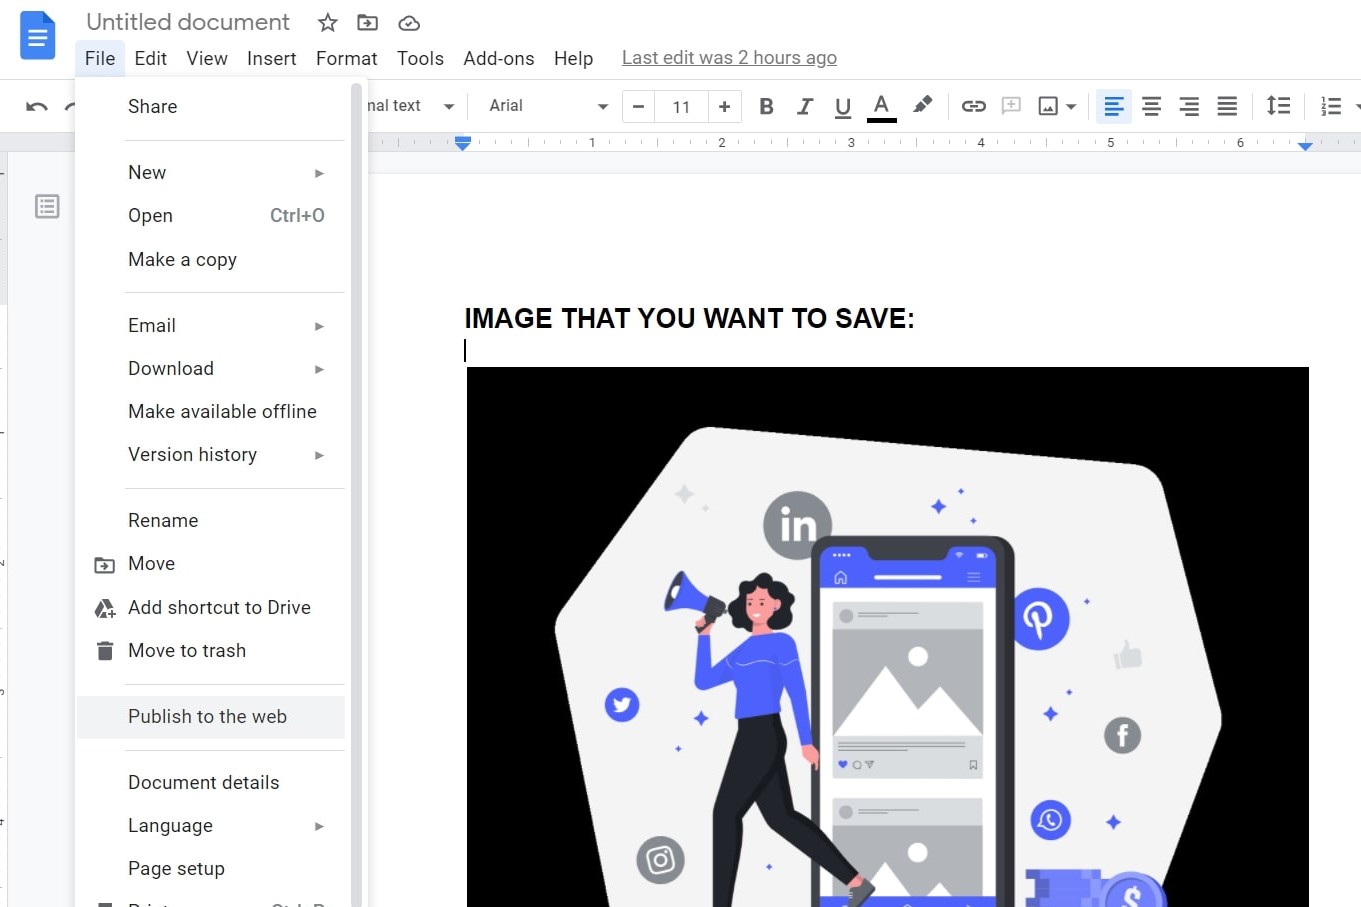
Task: Open the paragraph style dropdown arrow
Action: (x=449, y=106)
